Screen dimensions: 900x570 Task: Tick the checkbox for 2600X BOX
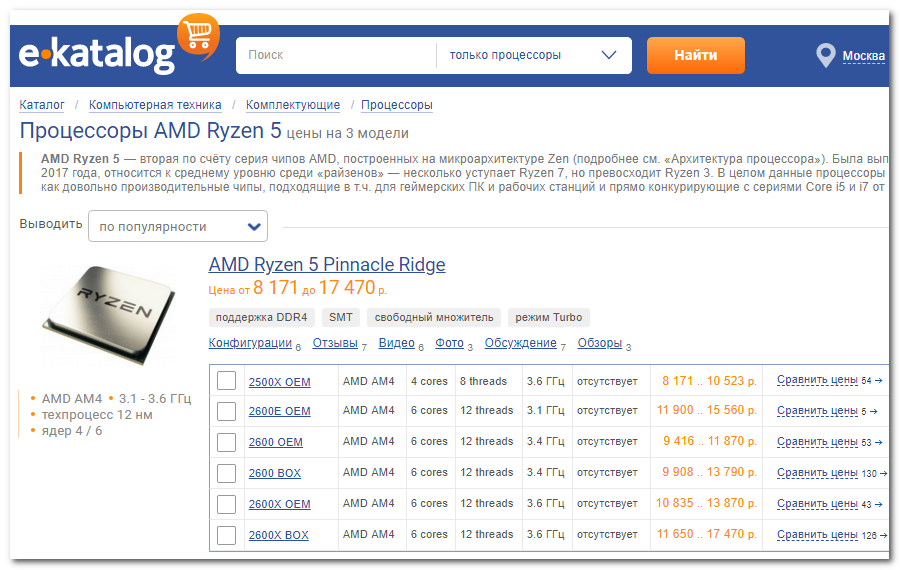227,535
